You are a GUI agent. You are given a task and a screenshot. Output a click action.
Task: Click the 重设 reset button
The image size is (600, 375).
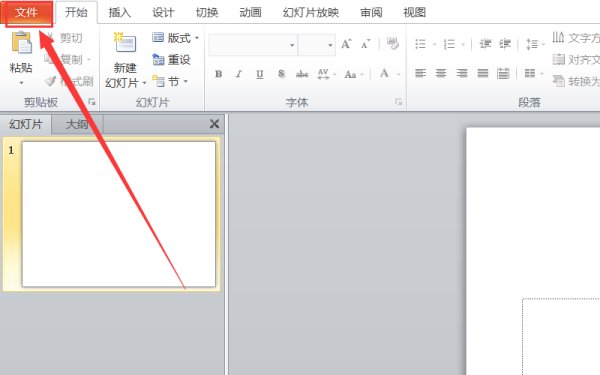coord(171,59)
